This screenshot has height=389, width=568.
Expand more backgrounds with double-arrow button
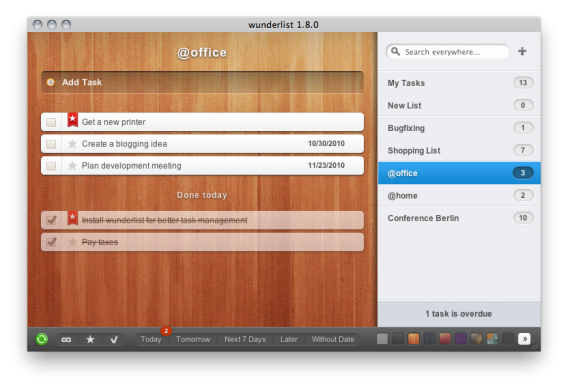[x=524, y=339]
